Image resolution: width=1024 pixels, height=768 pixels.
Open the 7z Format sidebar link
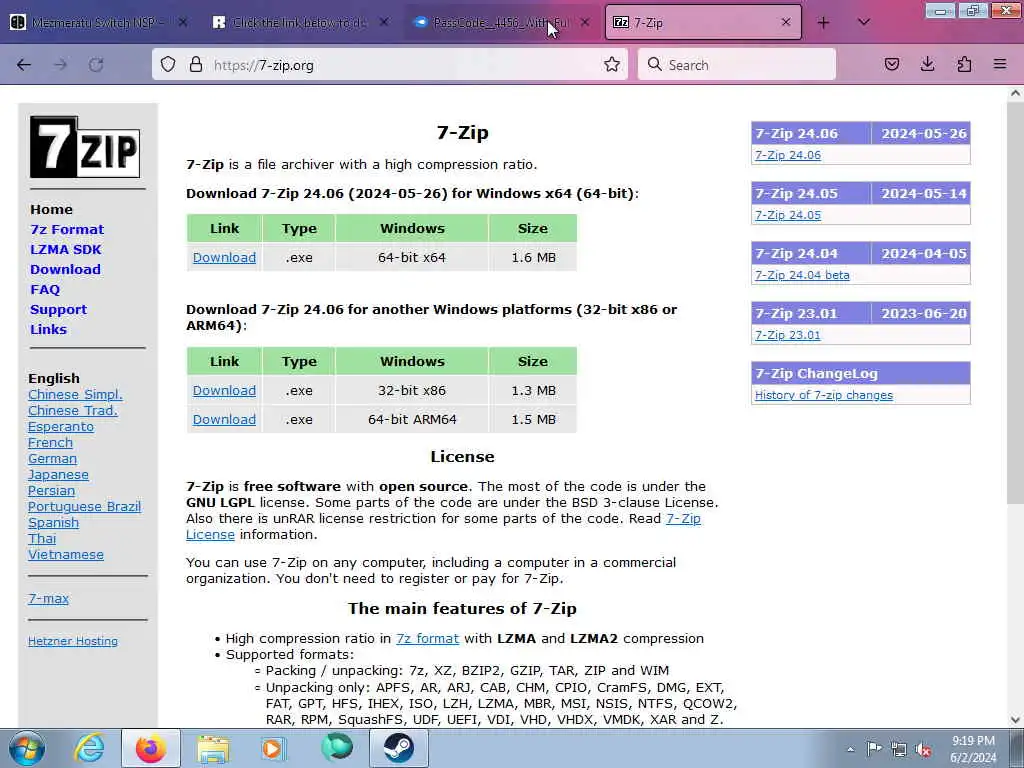pyautogui.click(x=67, y=230)
